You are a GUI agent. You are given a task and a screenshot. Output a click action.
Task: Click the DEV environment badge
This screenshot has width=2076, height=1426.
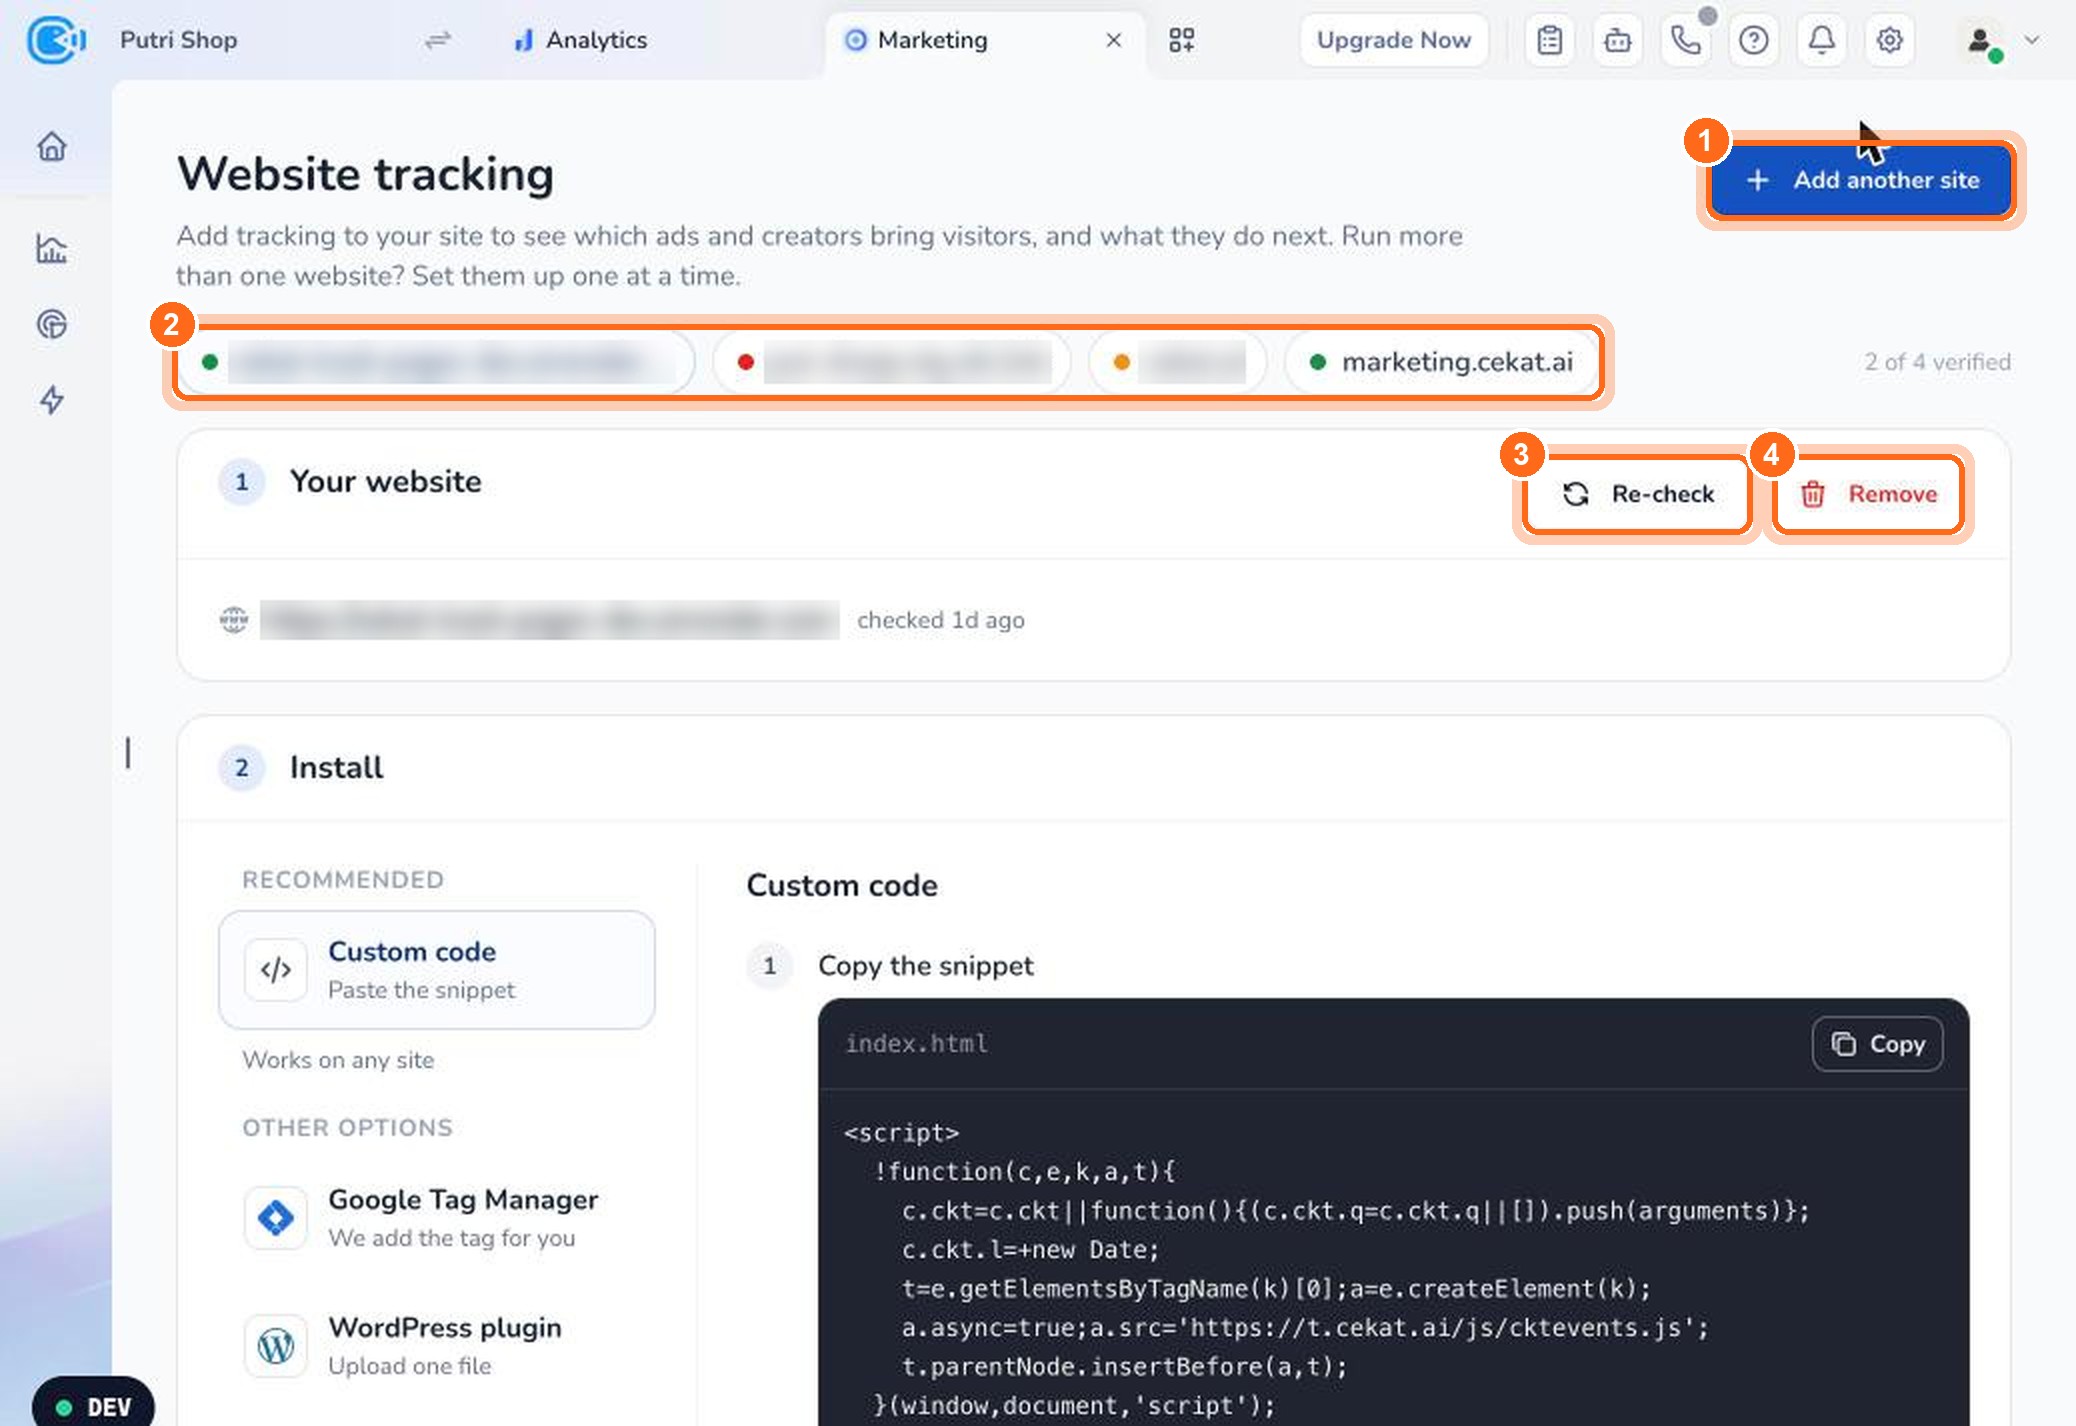click(93, 1406)
